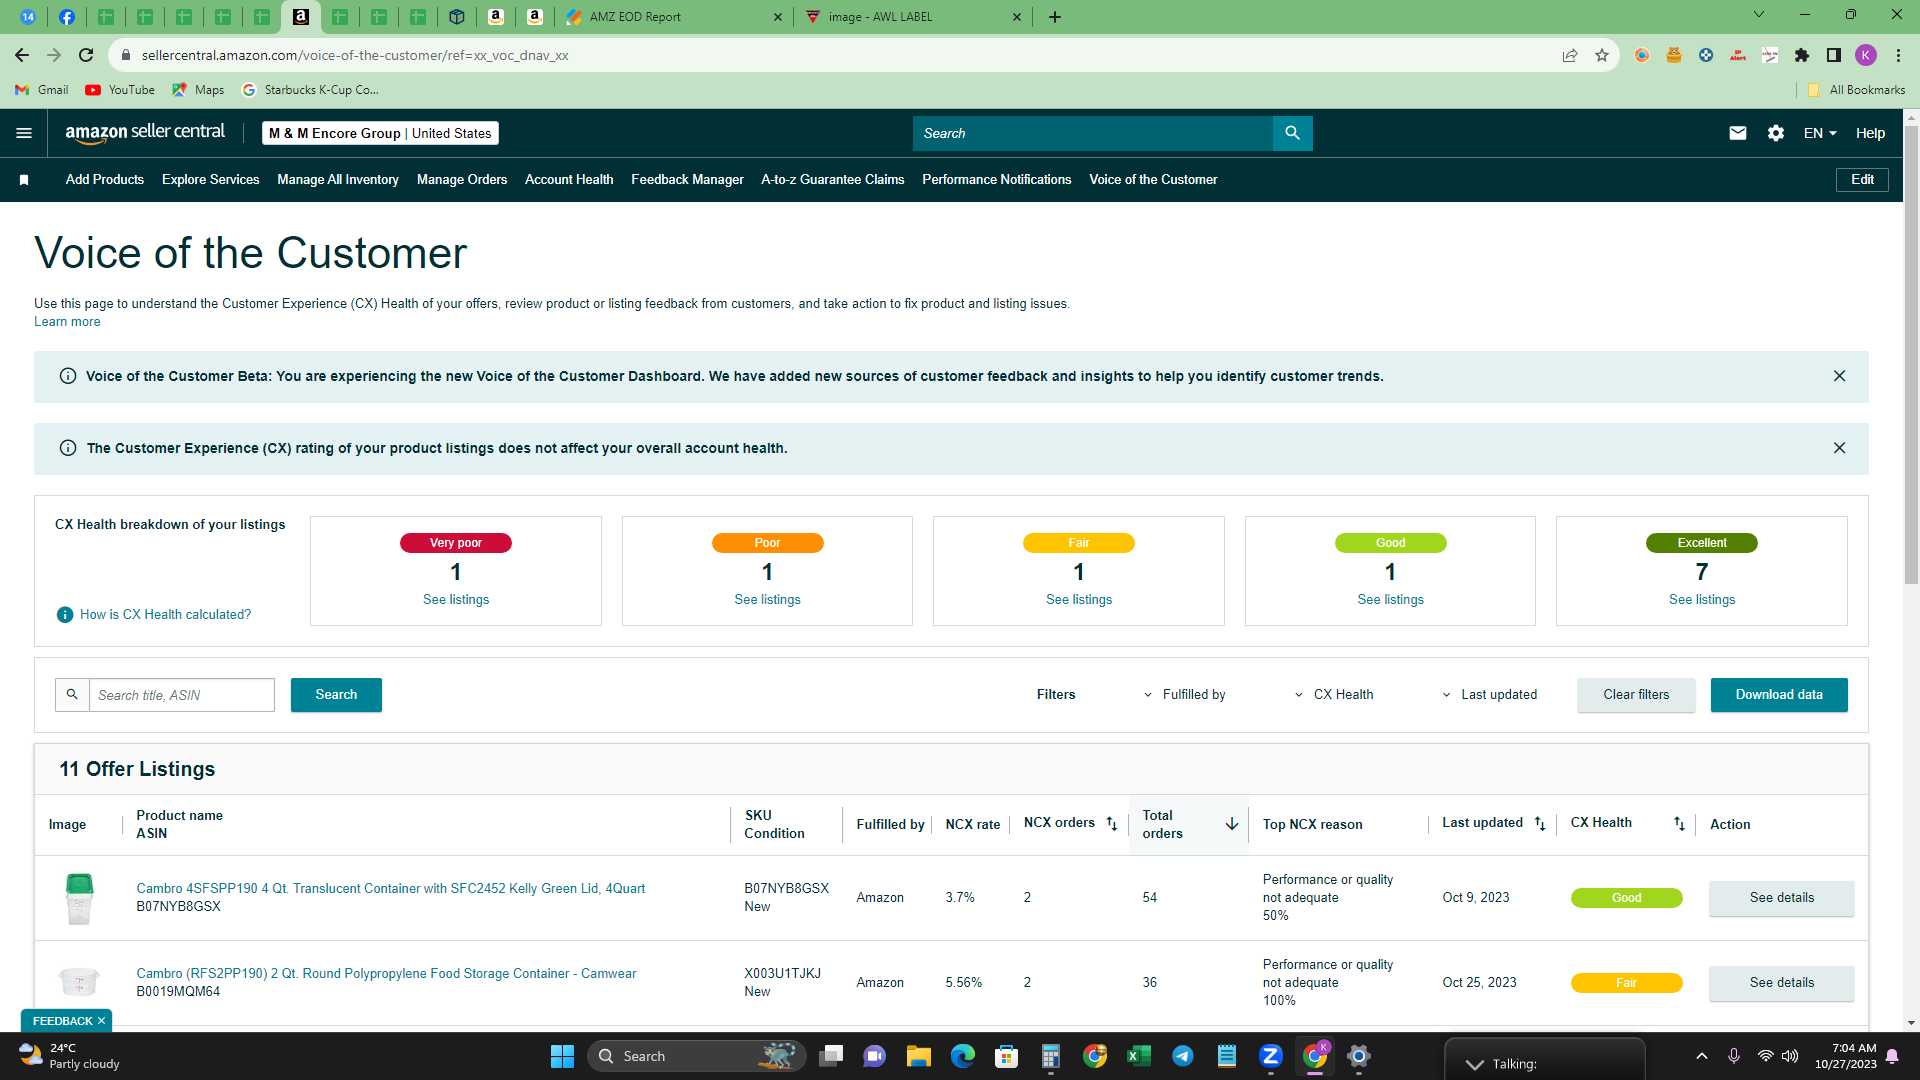Open Manage All Inventory menu item
The width and height of the screenshot is (1920, 1080).
338,180
